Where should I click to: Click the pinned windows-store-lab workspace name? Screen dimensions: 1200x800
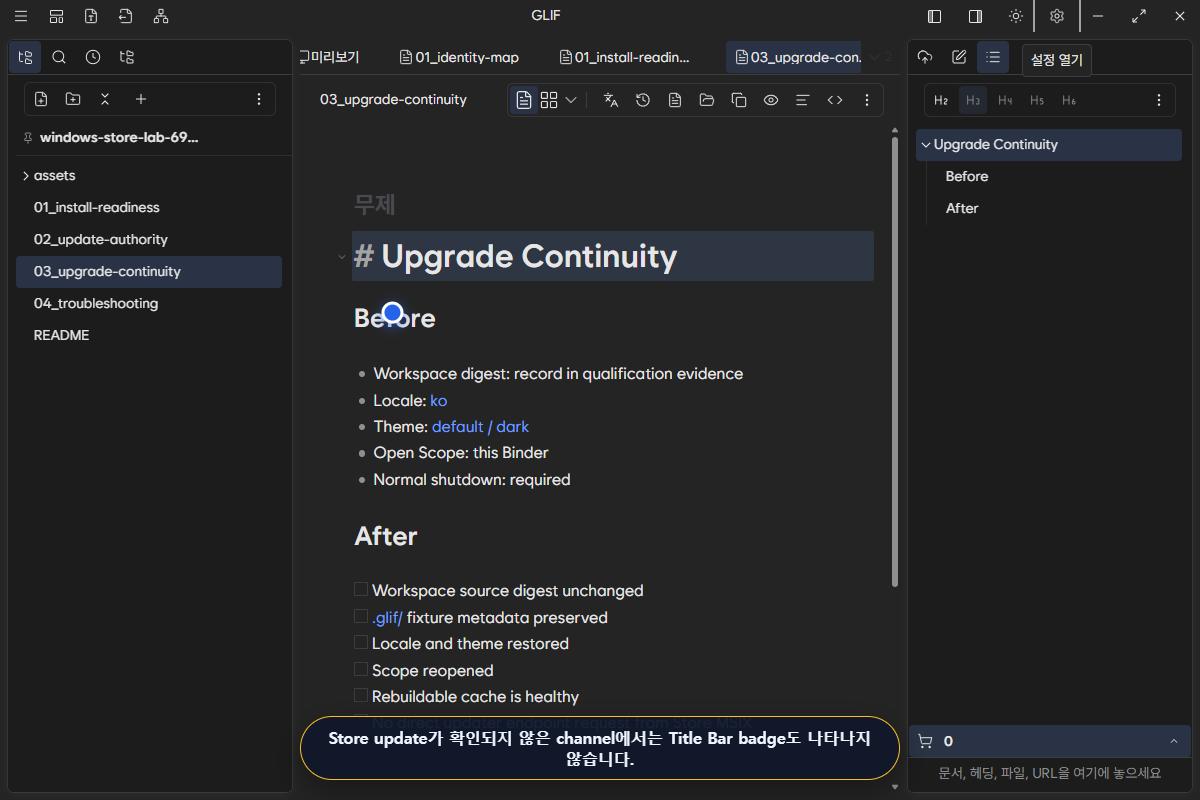click(119, 137)
